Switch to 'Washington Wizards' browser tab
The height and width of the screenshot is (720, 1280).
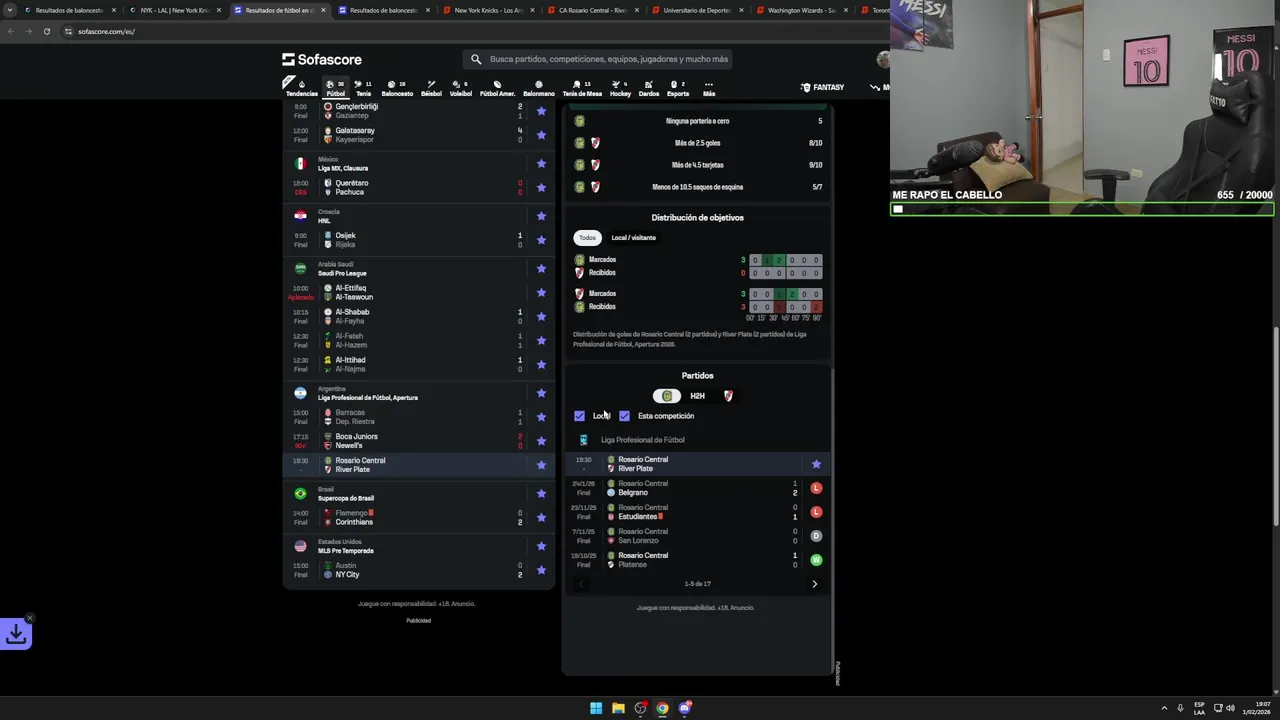pos(802,10)
